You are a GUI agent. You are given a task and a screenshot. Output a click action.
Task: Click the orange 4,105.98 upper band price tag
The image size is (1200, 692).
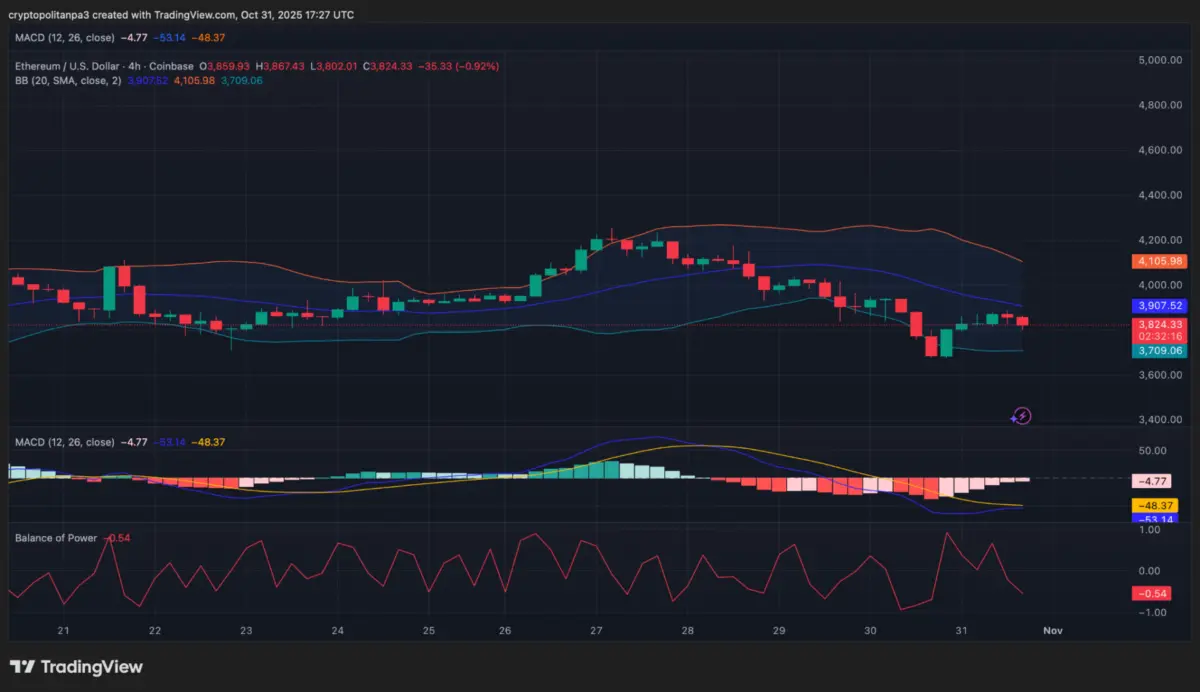click(x=1158, y=262)
